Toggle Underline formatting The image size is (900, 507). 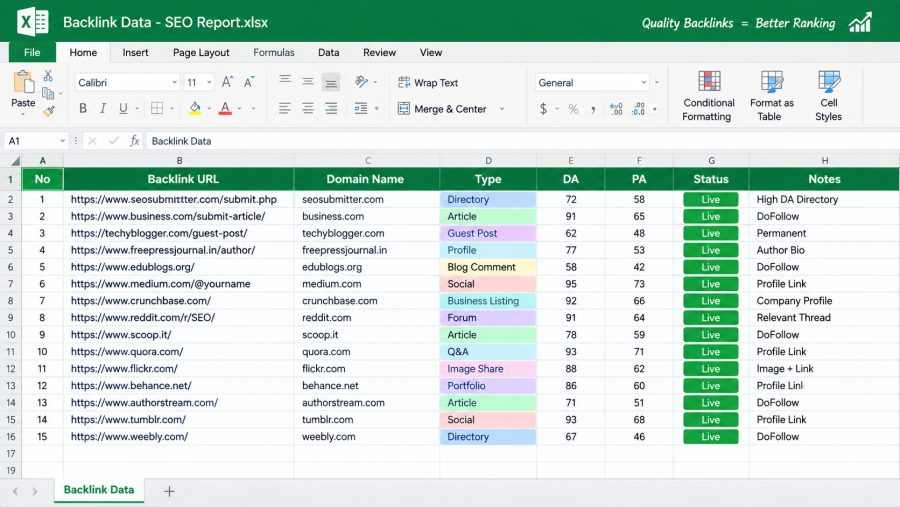[x=123, y=108]
